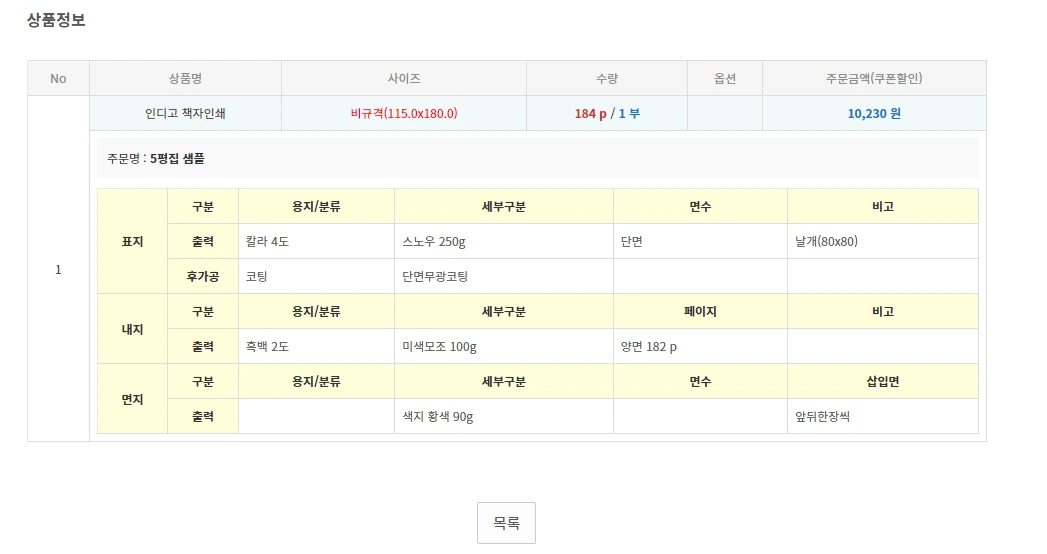Click the 면지 section label
Viewport: 1047px width, 554px height.
(132, 399)
